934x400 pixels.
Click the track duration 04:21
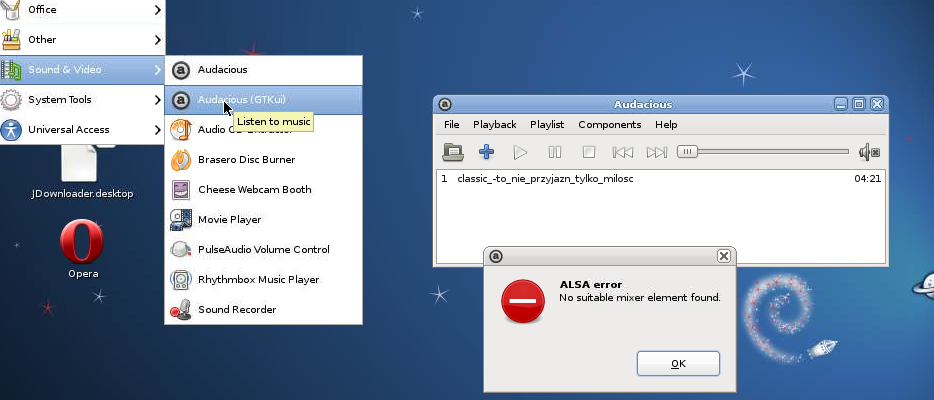(867, 179)
